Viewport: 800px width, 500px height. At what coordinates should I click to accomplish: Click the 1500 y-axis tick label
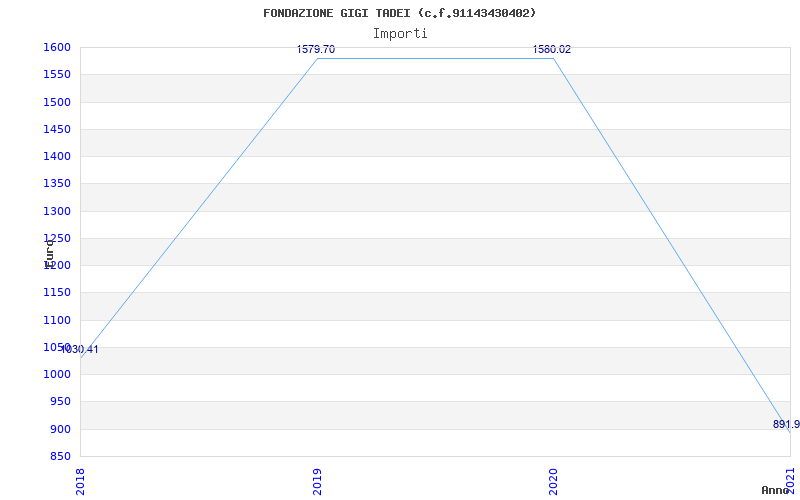[x=56, y=102]
